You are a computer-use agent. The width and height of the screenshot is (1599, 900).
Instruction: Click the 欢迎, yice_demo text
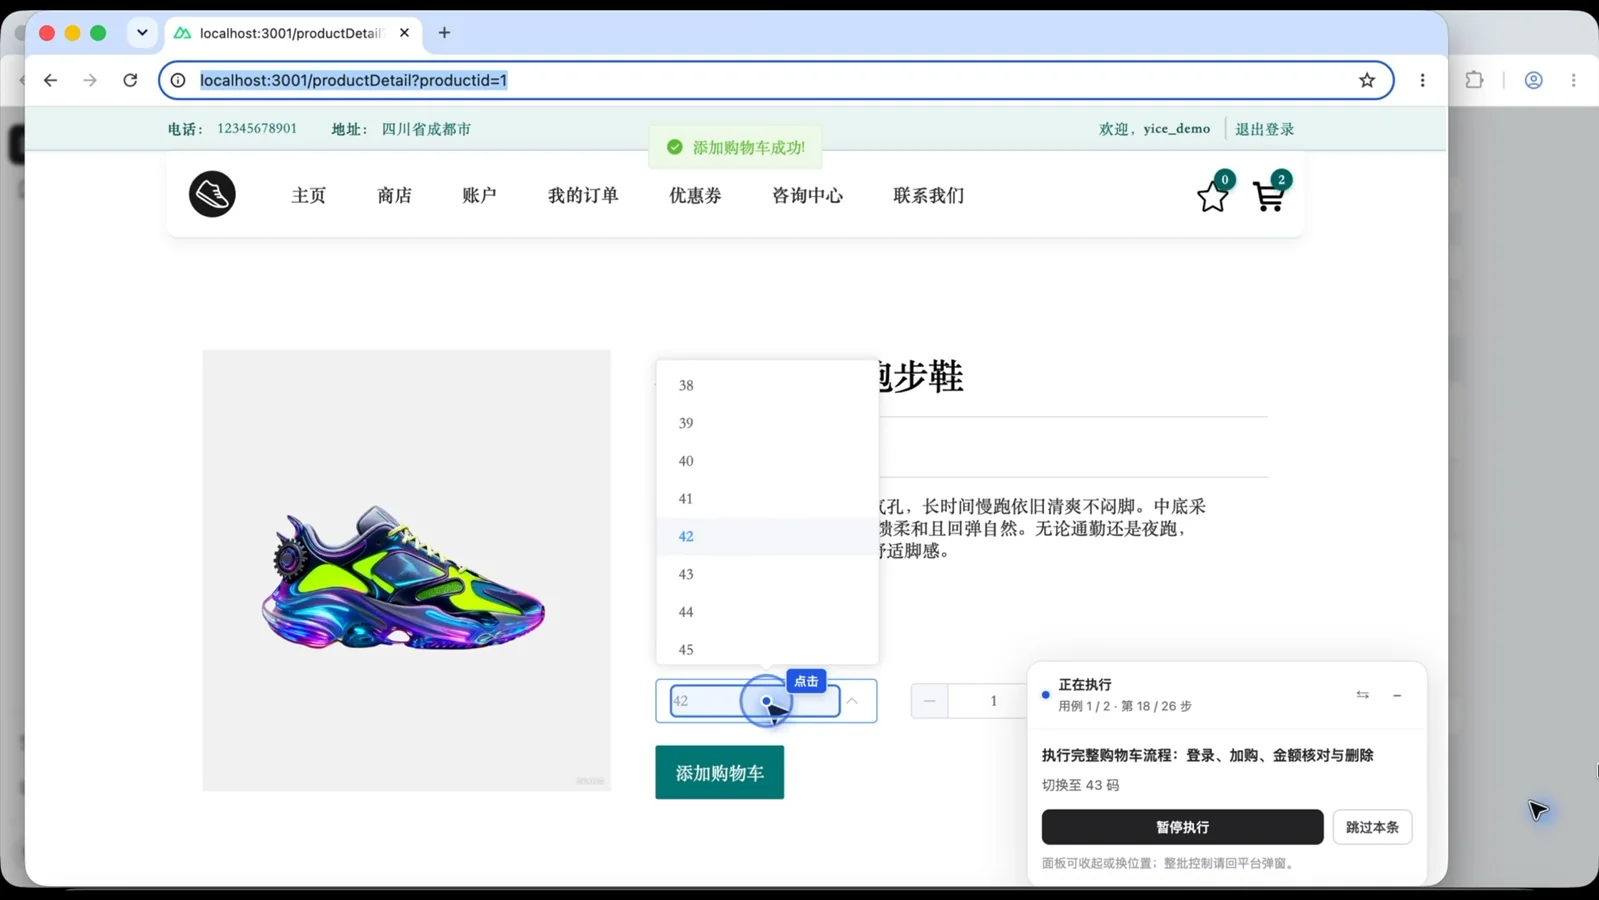click(x=1154, y=129)
